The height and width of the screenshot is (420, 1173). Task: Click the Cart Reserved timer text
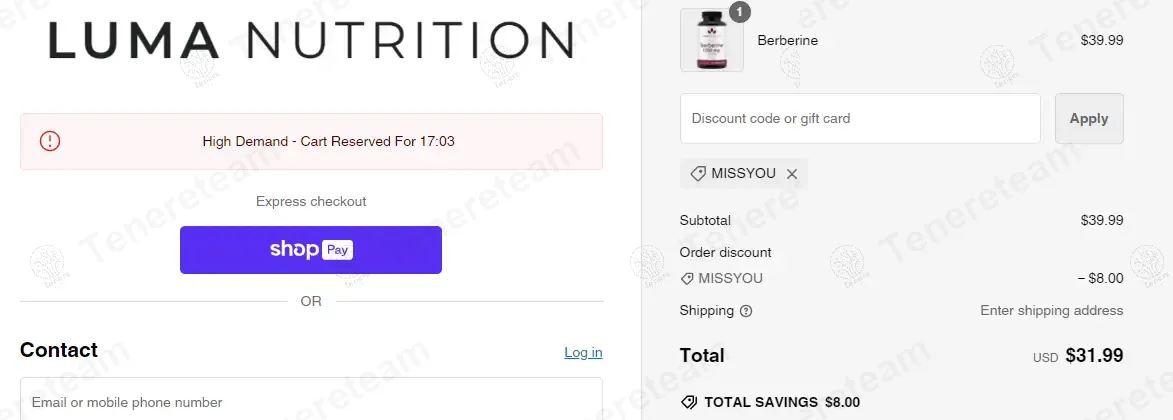328,141
